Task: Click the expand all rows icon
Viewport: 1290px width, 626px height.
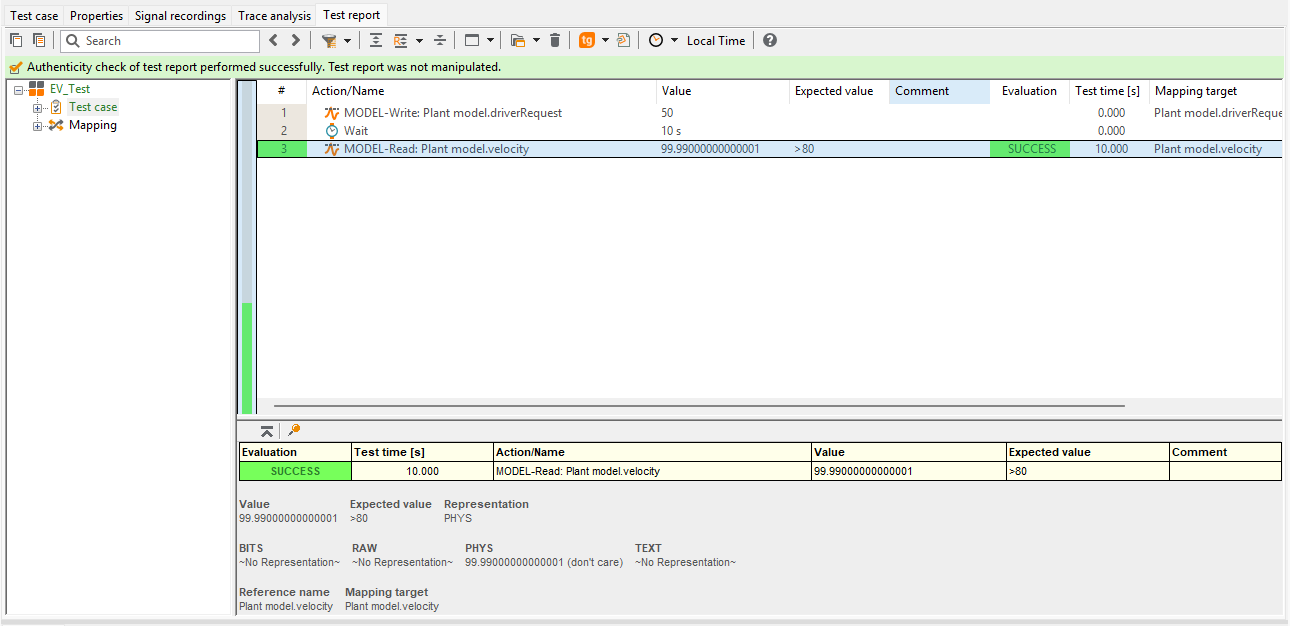Action: [376, 41]
